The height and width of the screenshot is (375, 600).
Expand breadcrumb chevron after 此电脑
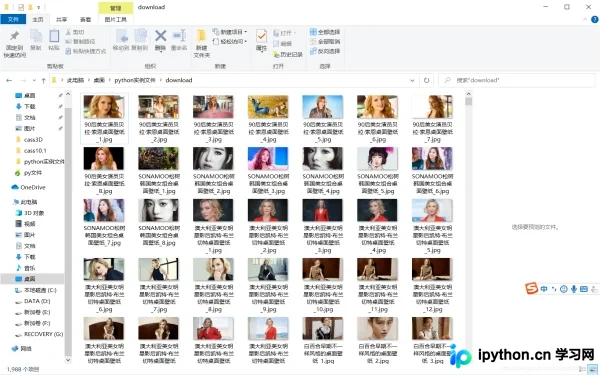click(x=89, y=80)
